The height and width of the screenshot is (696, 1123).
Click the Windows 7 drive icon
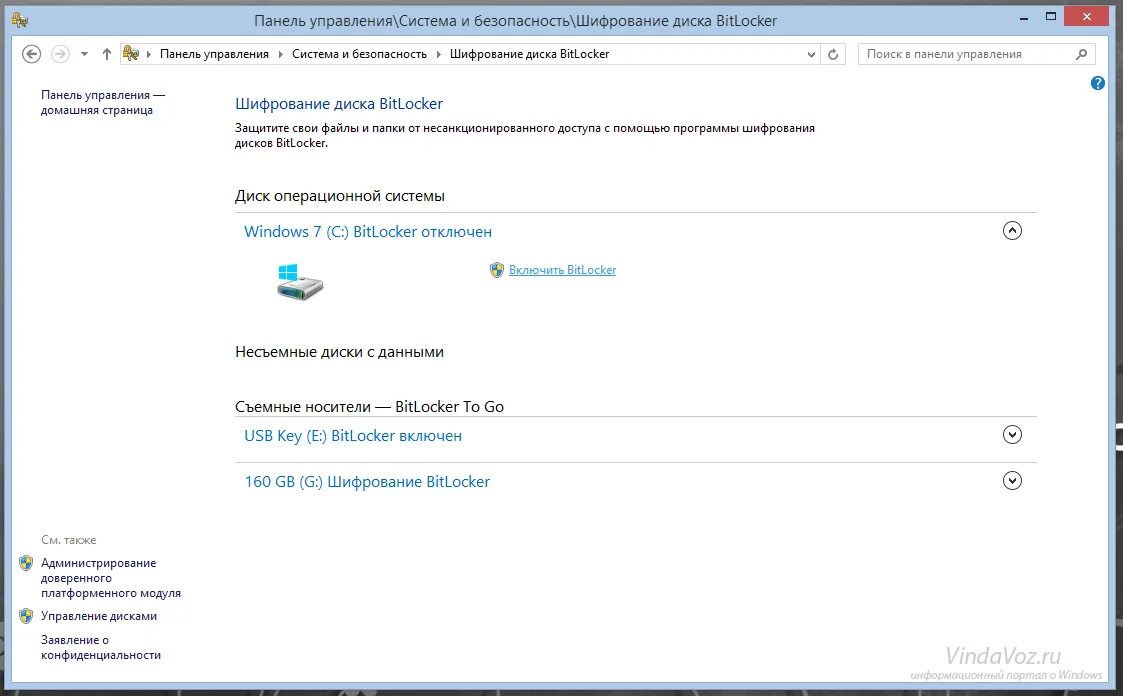[x=299, y=281]
